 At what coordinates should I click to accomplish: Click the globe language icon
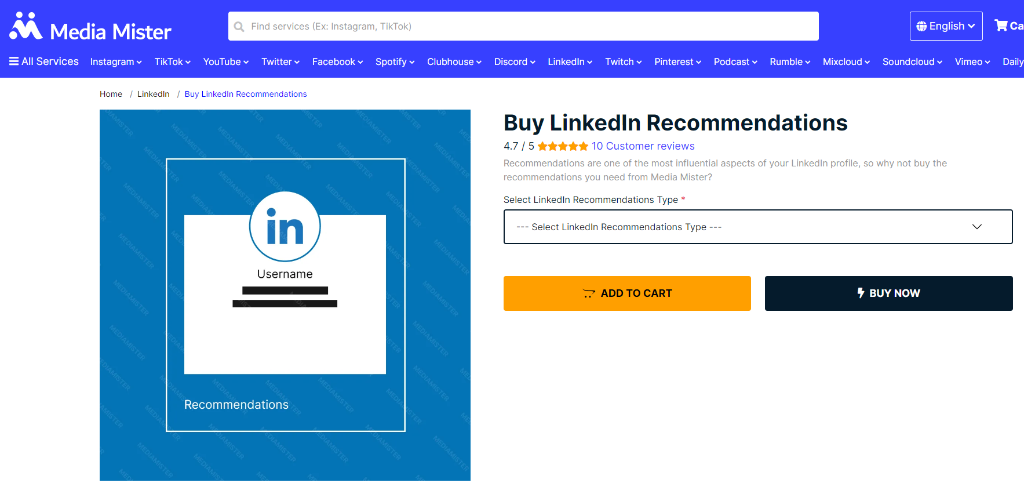point(921,27)
